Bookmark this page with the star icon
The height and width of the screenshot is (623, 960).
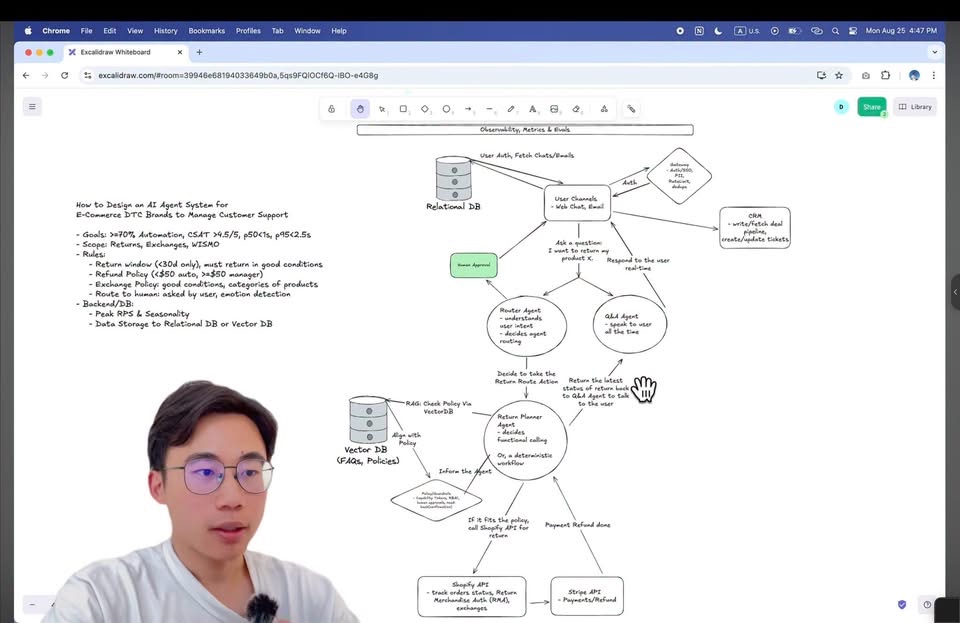click(839, 75)
